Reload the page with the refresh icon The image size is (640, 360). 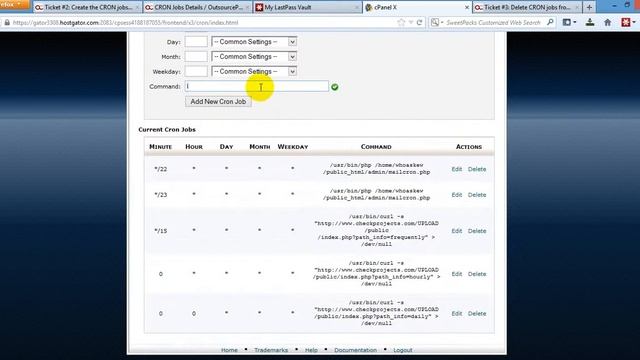(419, 22)
